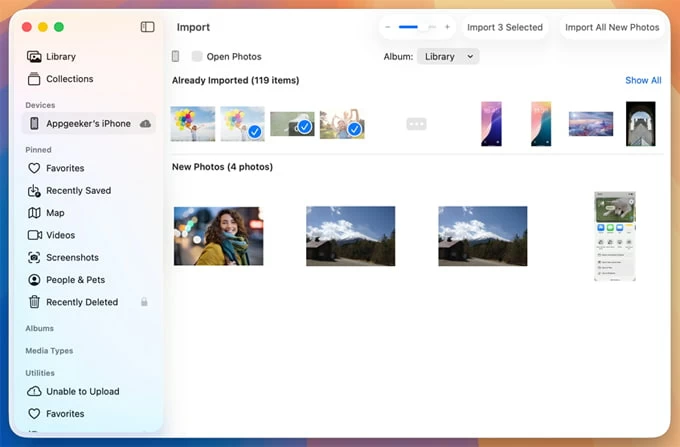Click the Library icon in sidebar
This screenshot has width=680, height=447.
click(x=34, y=57)
